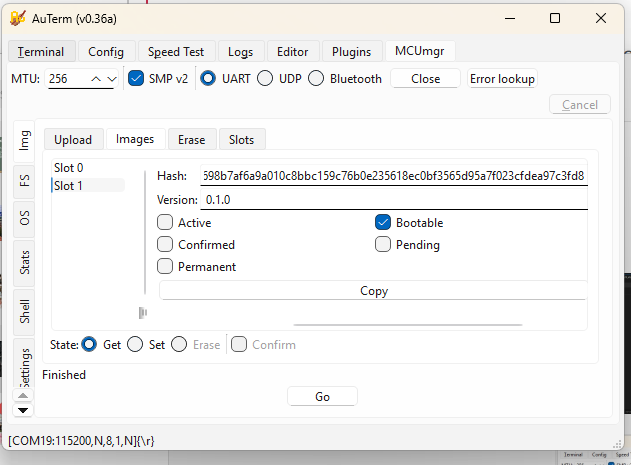This screenshot has width=631, height=465.
Task: Click the AuTerm app icon in title bar
Action: coord(18,18)
